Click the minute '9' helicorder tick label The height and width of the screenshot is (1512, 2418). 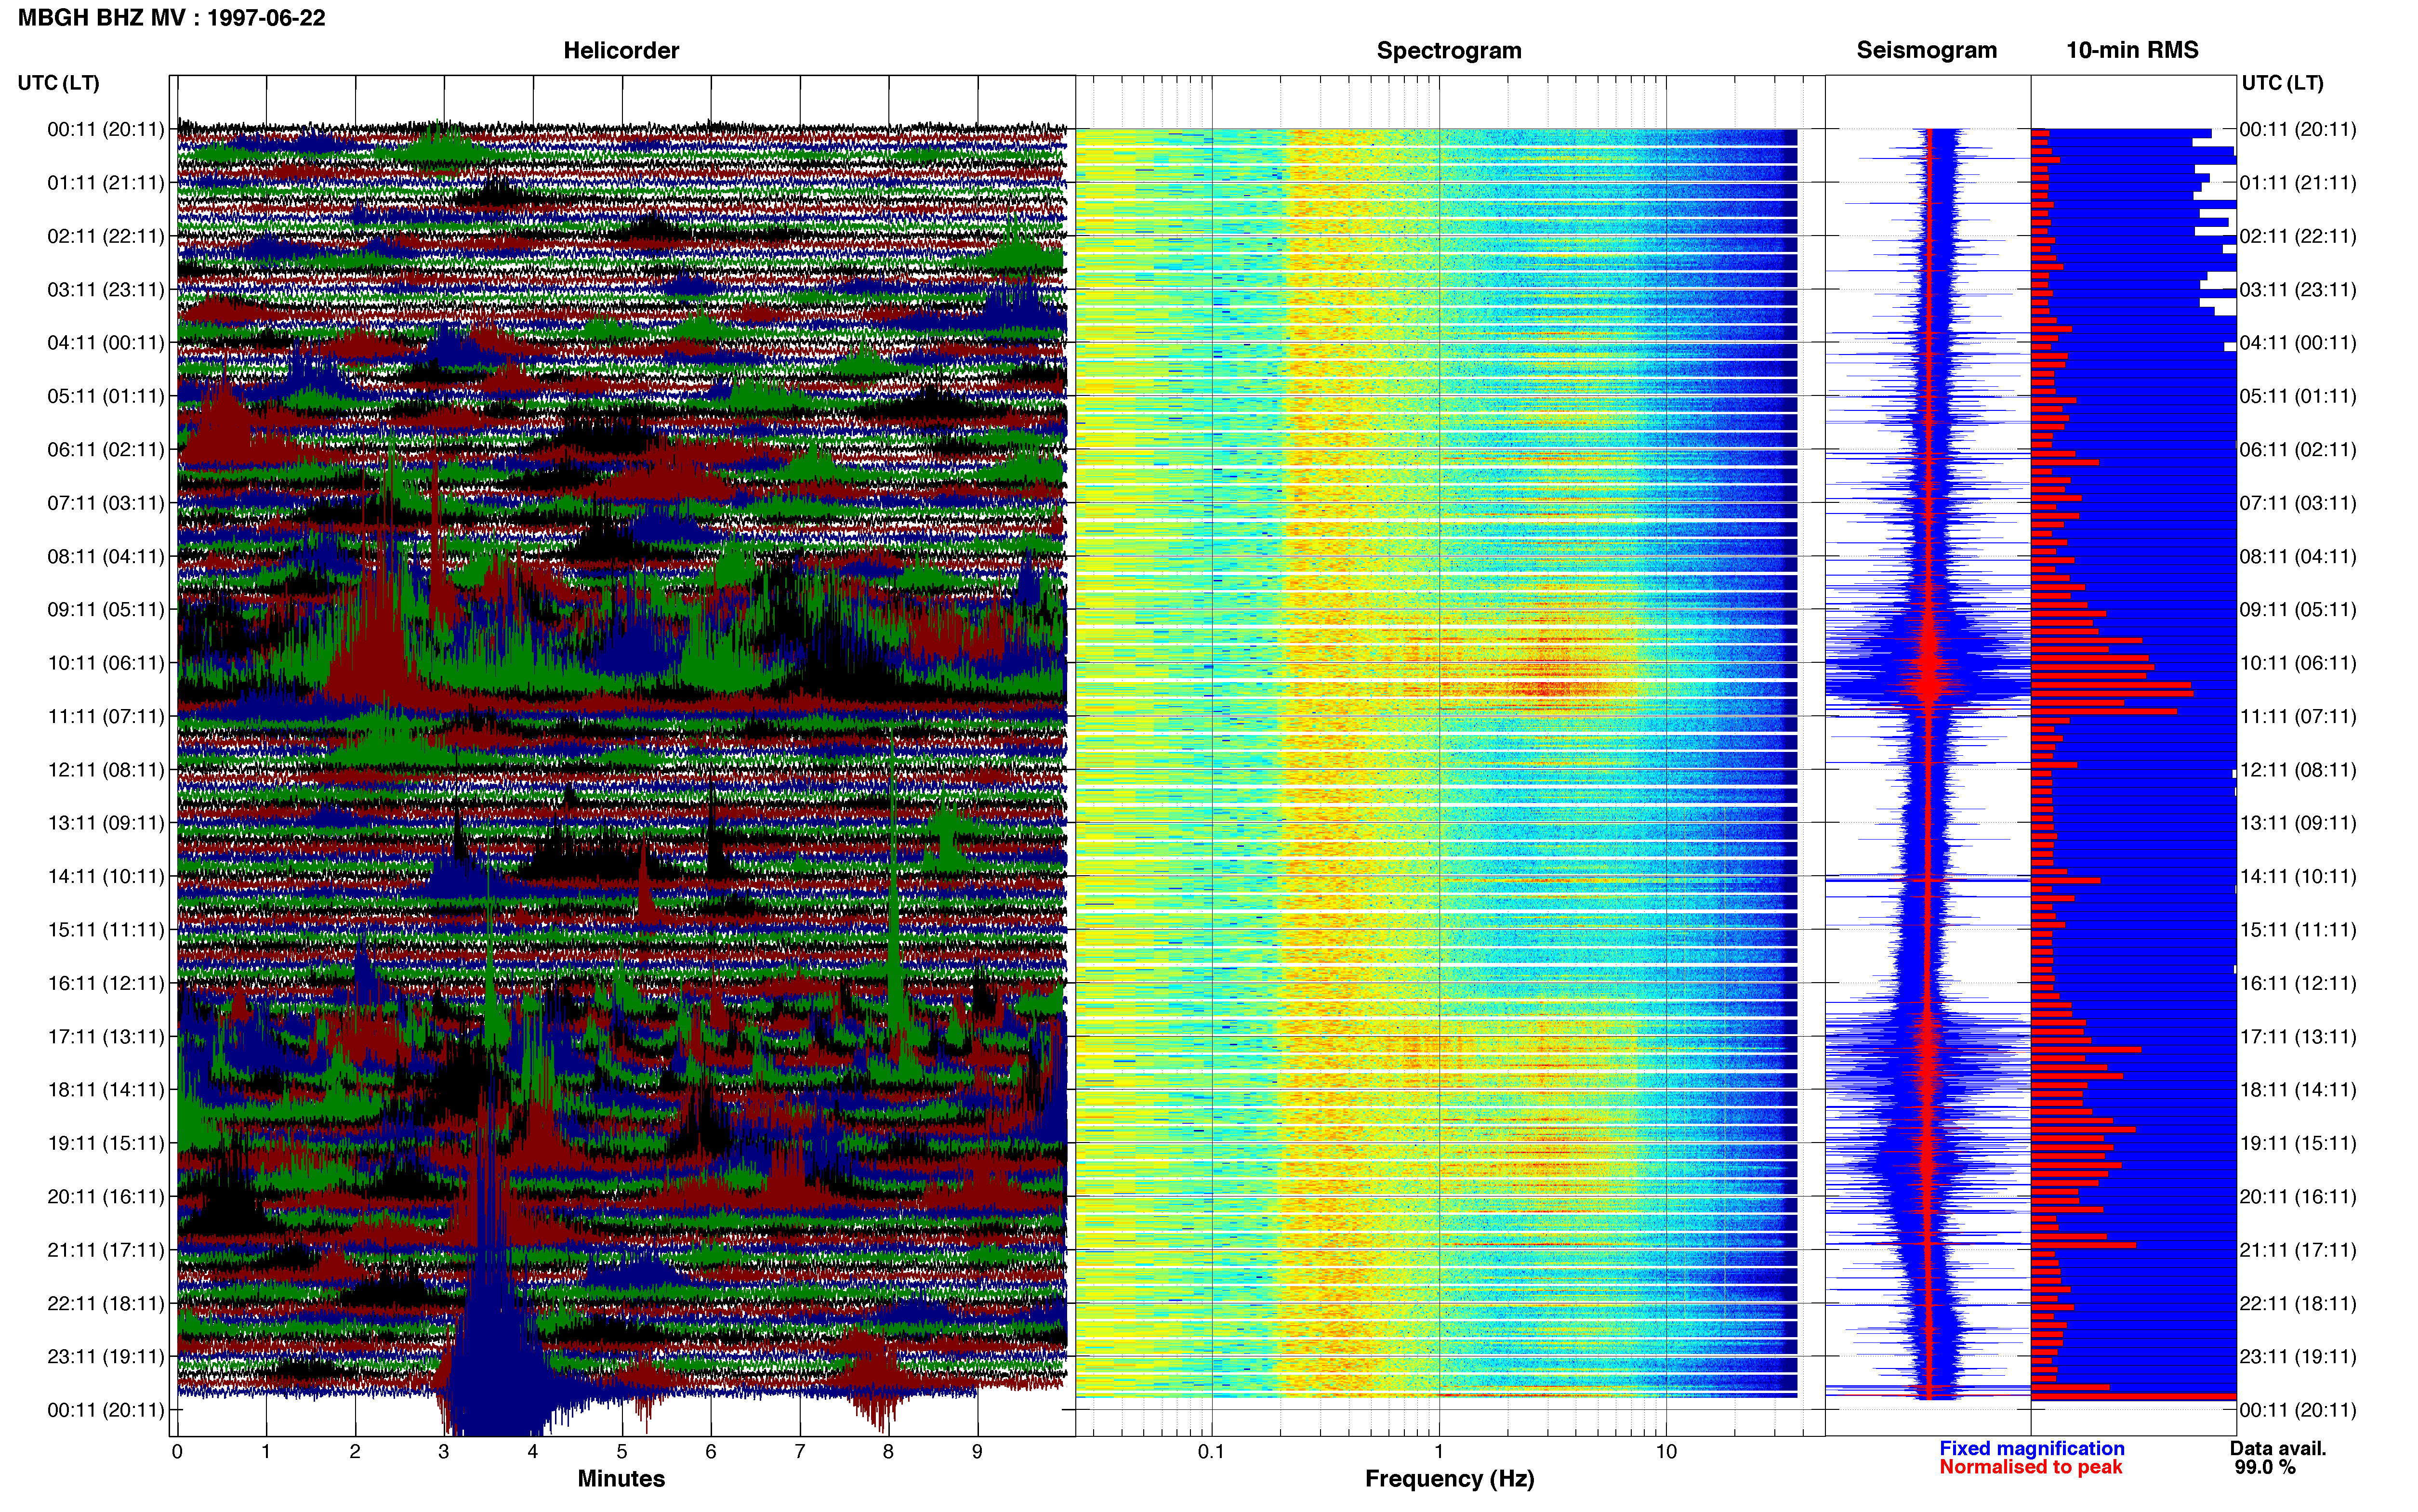(x=977, y=1451)
